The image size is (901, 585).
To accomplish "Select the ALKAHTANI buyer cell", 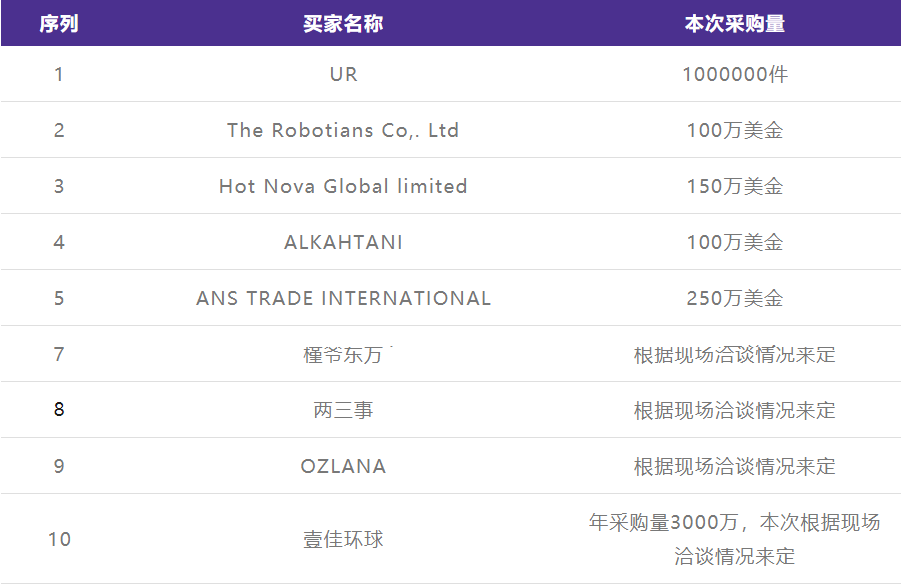I will tap(344, 243).
